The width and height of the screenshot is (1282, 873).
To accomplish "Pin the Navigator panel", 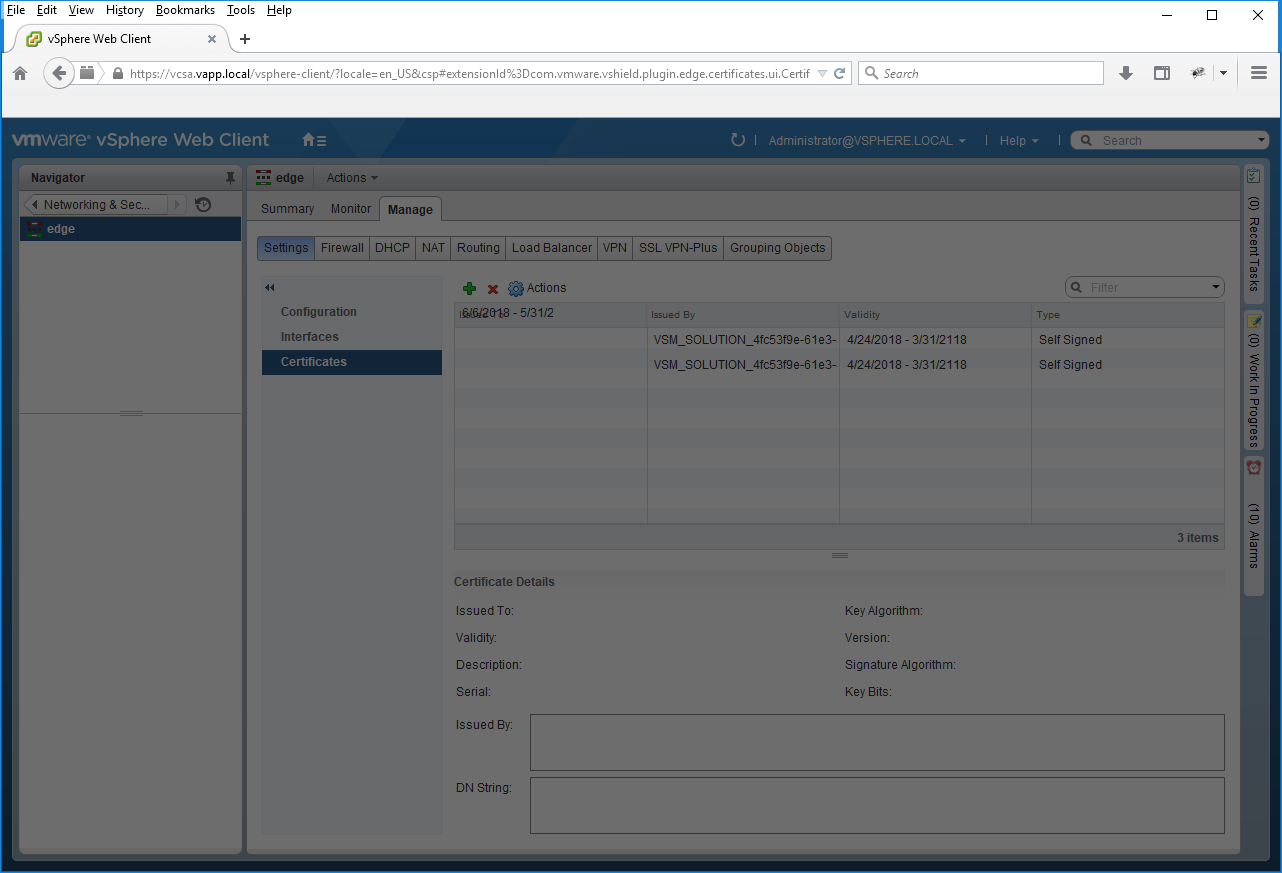I will tap(230, 178).
